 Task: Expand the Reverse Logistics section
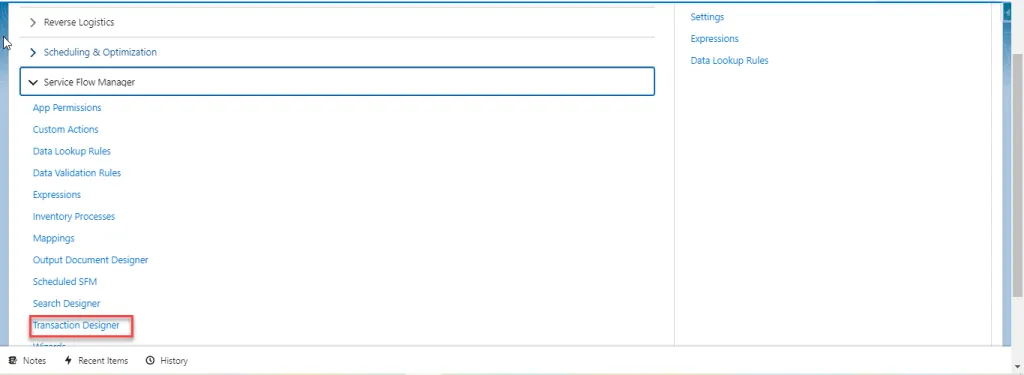(x=336, y=22)
